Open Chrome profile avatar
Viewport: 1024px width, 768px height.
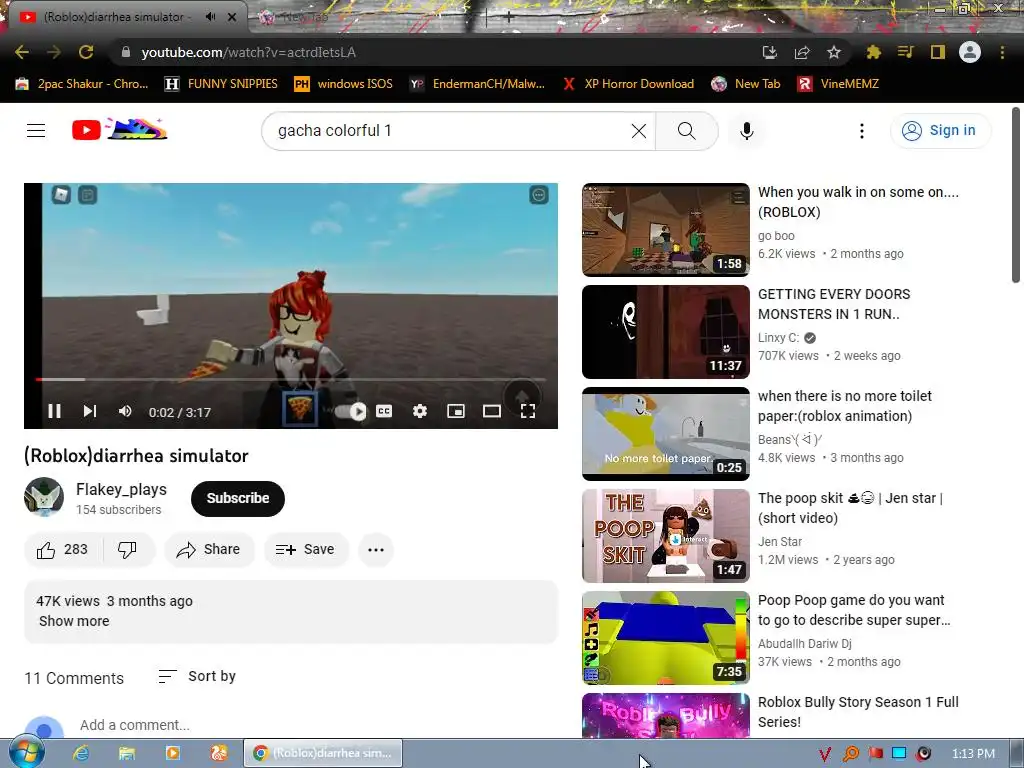(970, 52)
